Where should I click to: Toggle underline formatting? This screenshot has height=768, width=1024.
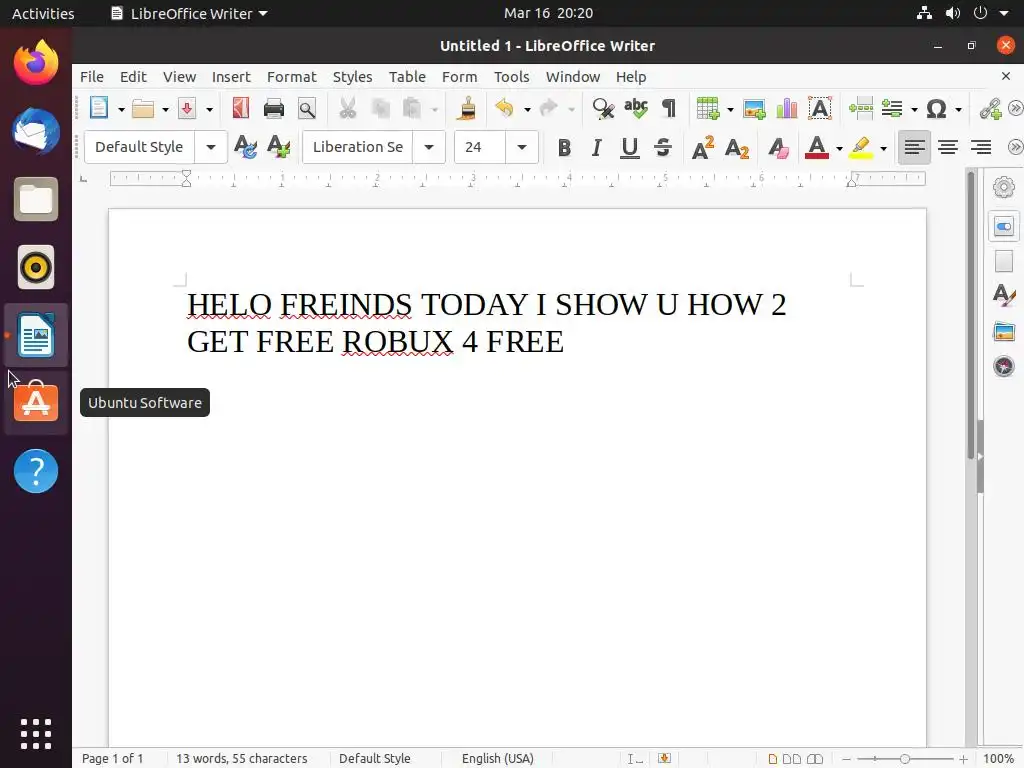(630, 148)
